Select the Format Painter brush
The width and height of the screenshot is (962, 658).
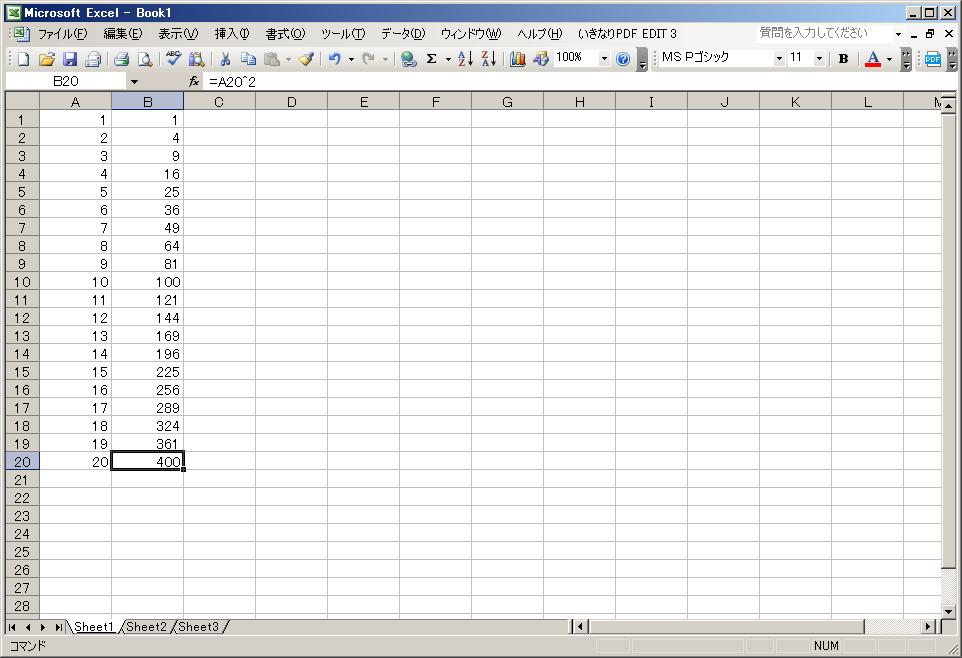pos(306,59)
